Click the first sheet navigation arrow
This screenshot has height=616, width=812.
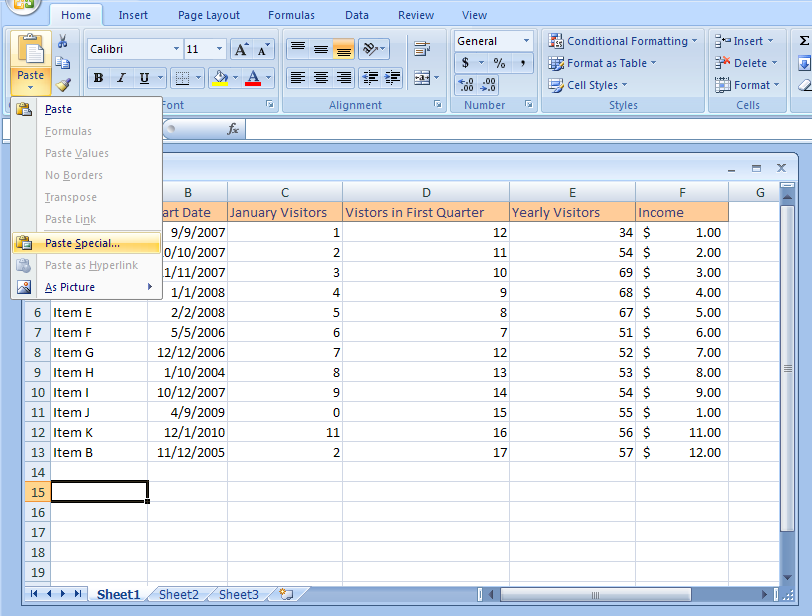coord(34,594)
